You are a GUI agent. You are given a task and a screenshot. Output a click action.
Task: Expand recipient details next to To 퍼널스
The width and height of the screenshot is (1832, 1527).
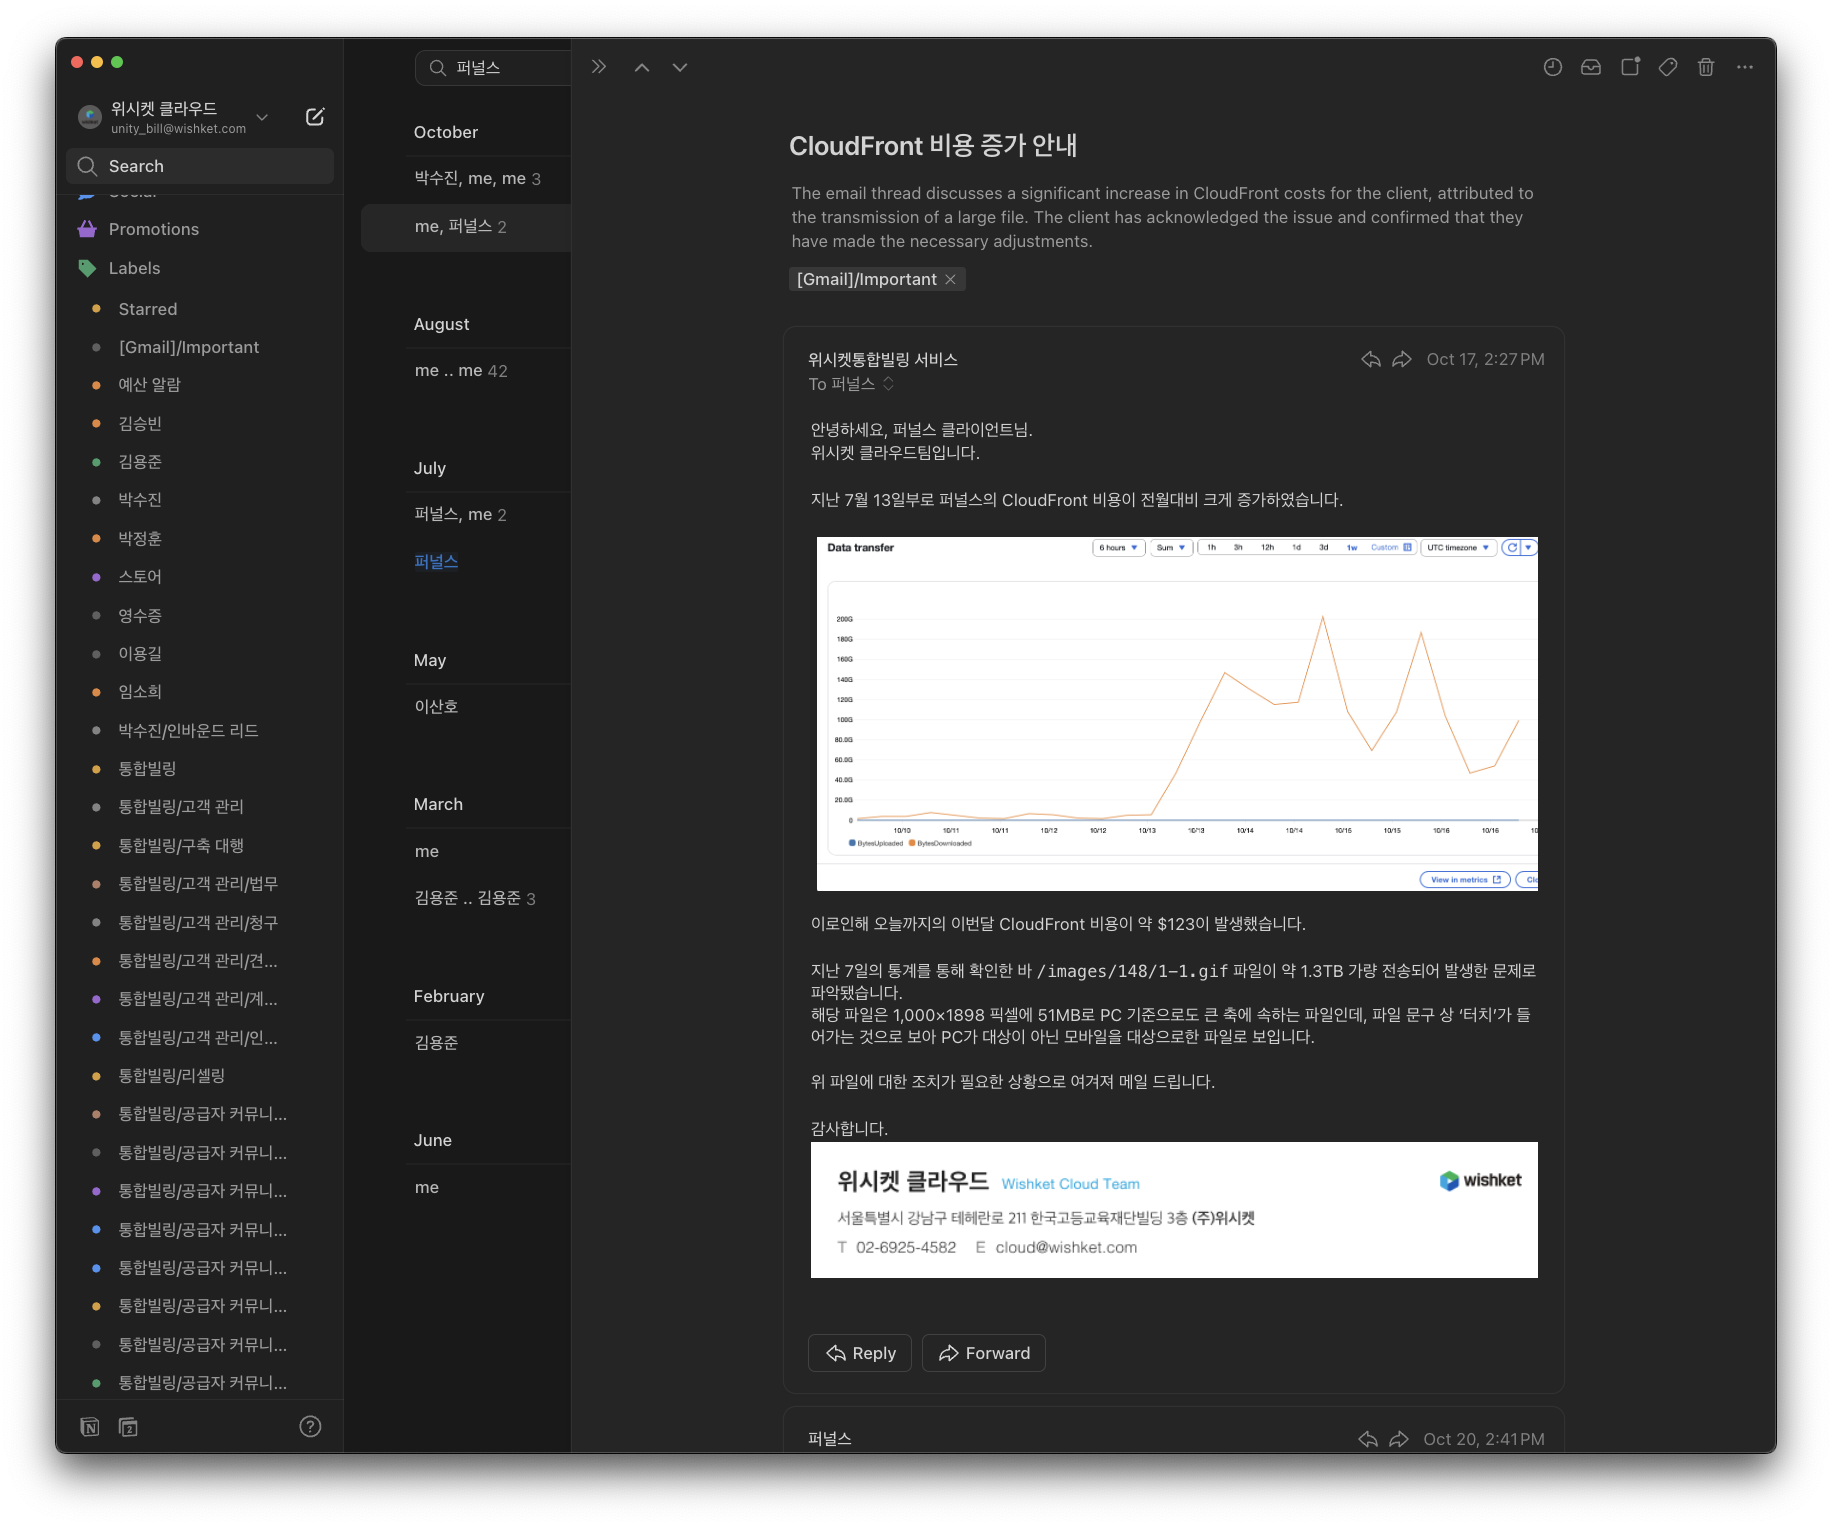pyautogui.click(x=888, y=384)
